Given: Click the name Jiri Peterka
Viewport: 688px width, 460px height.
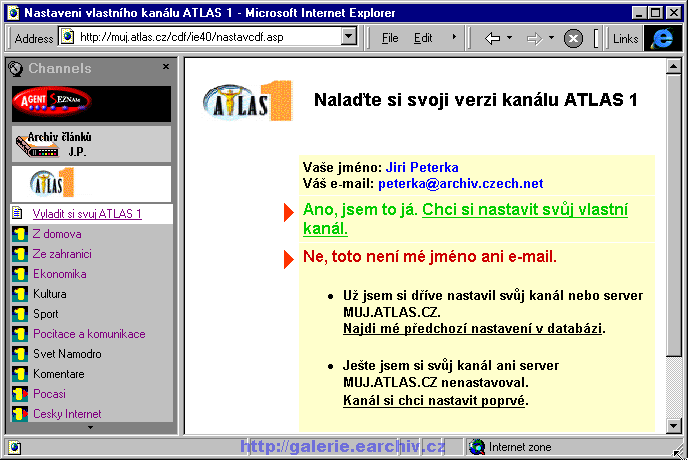Looking at the screenshot, I should 422,167.
